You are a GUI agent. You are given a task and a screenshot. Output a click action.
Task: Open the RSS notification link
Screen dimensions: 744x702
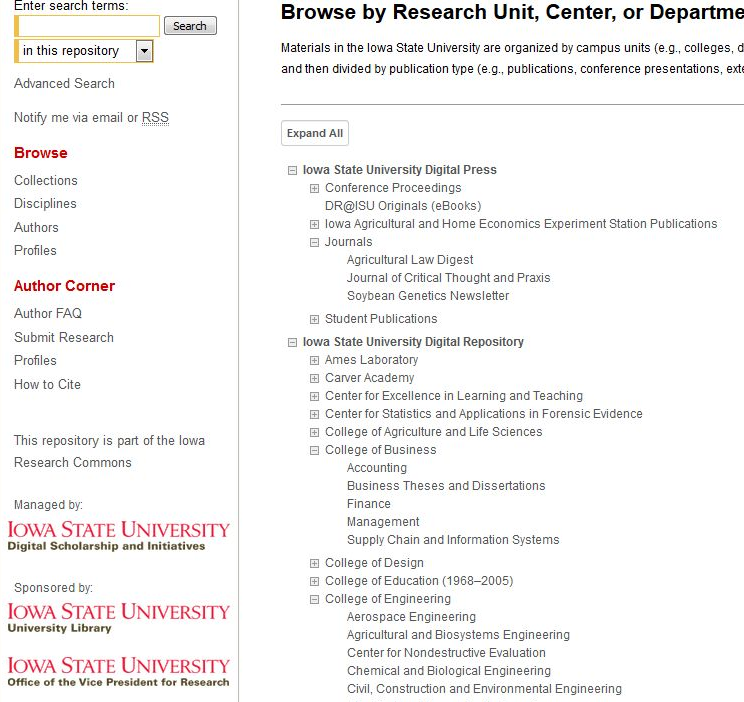click(x=155, y=118)
